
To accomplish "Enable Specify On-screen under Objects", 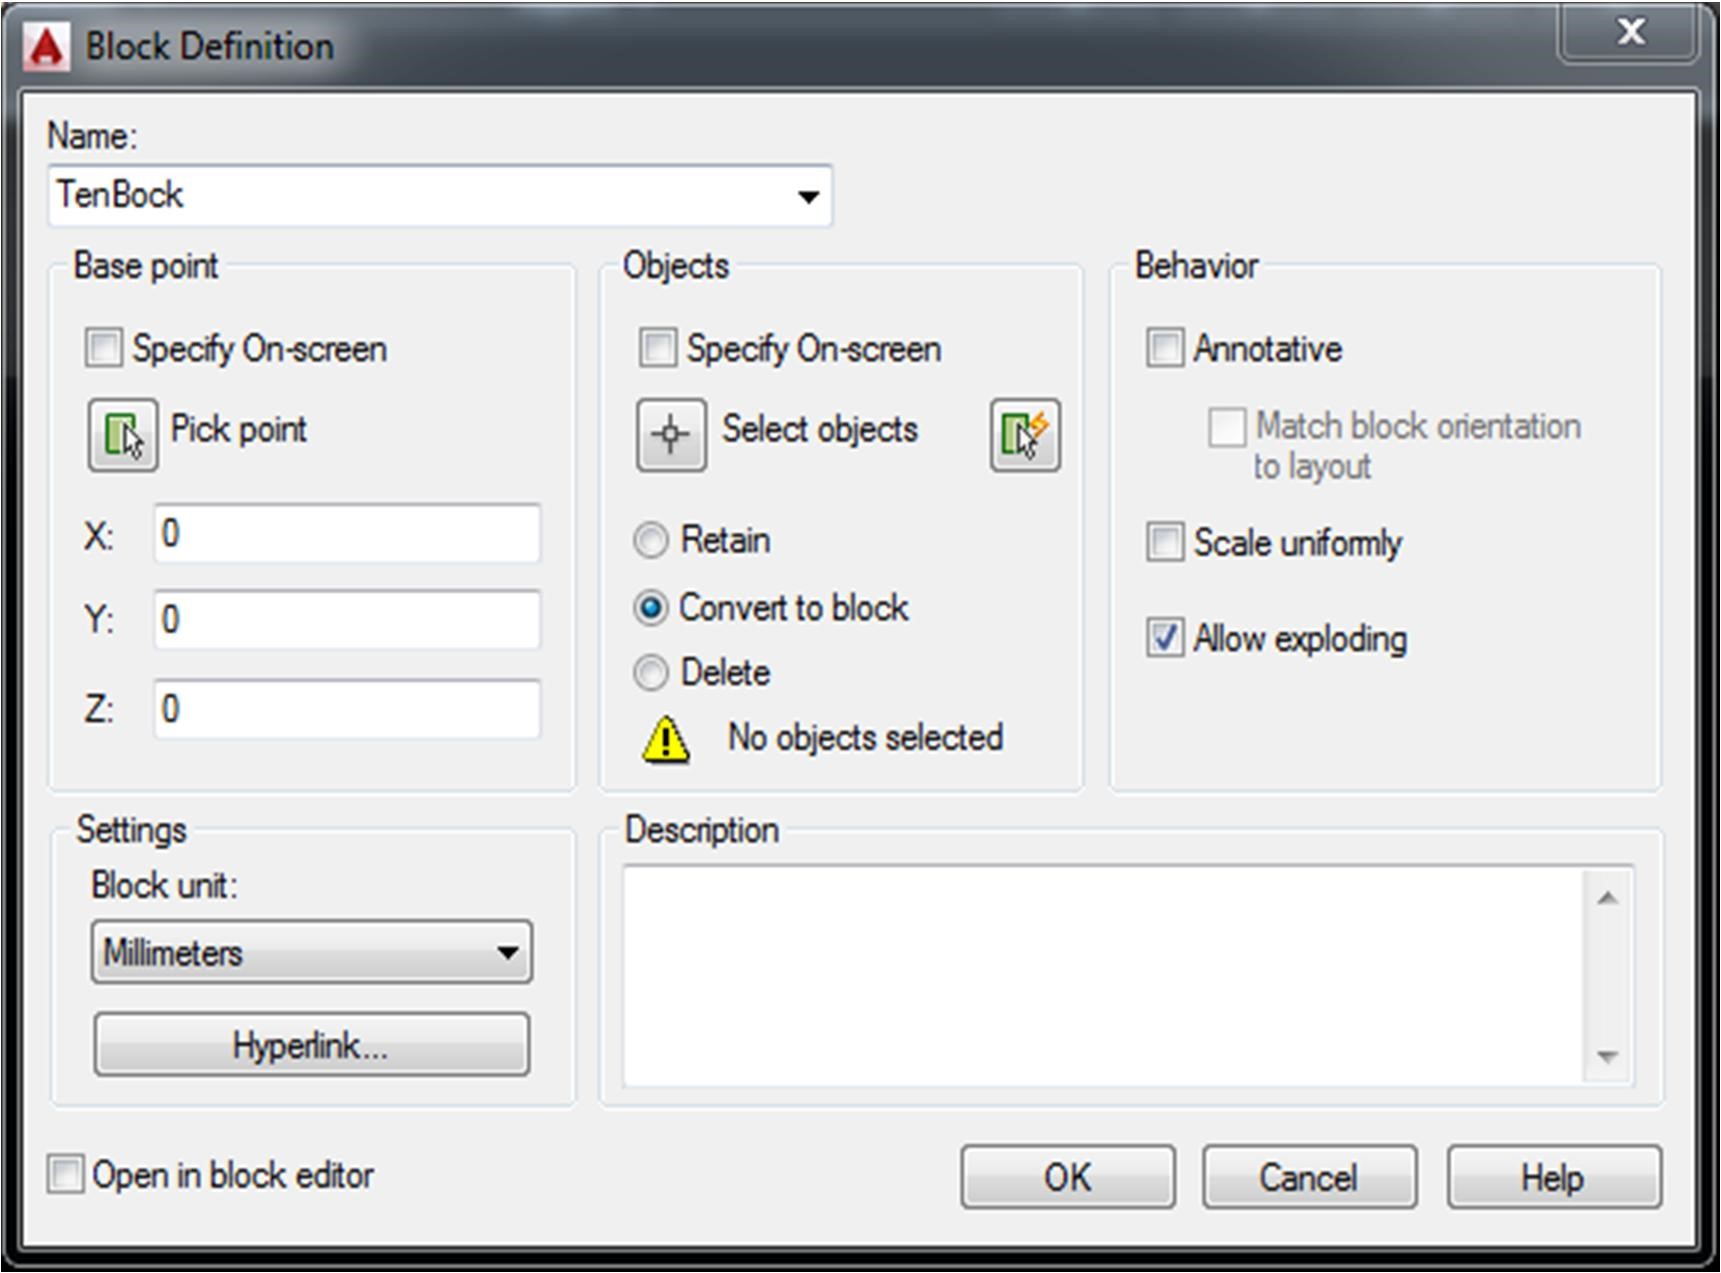I will click(658, 349).
